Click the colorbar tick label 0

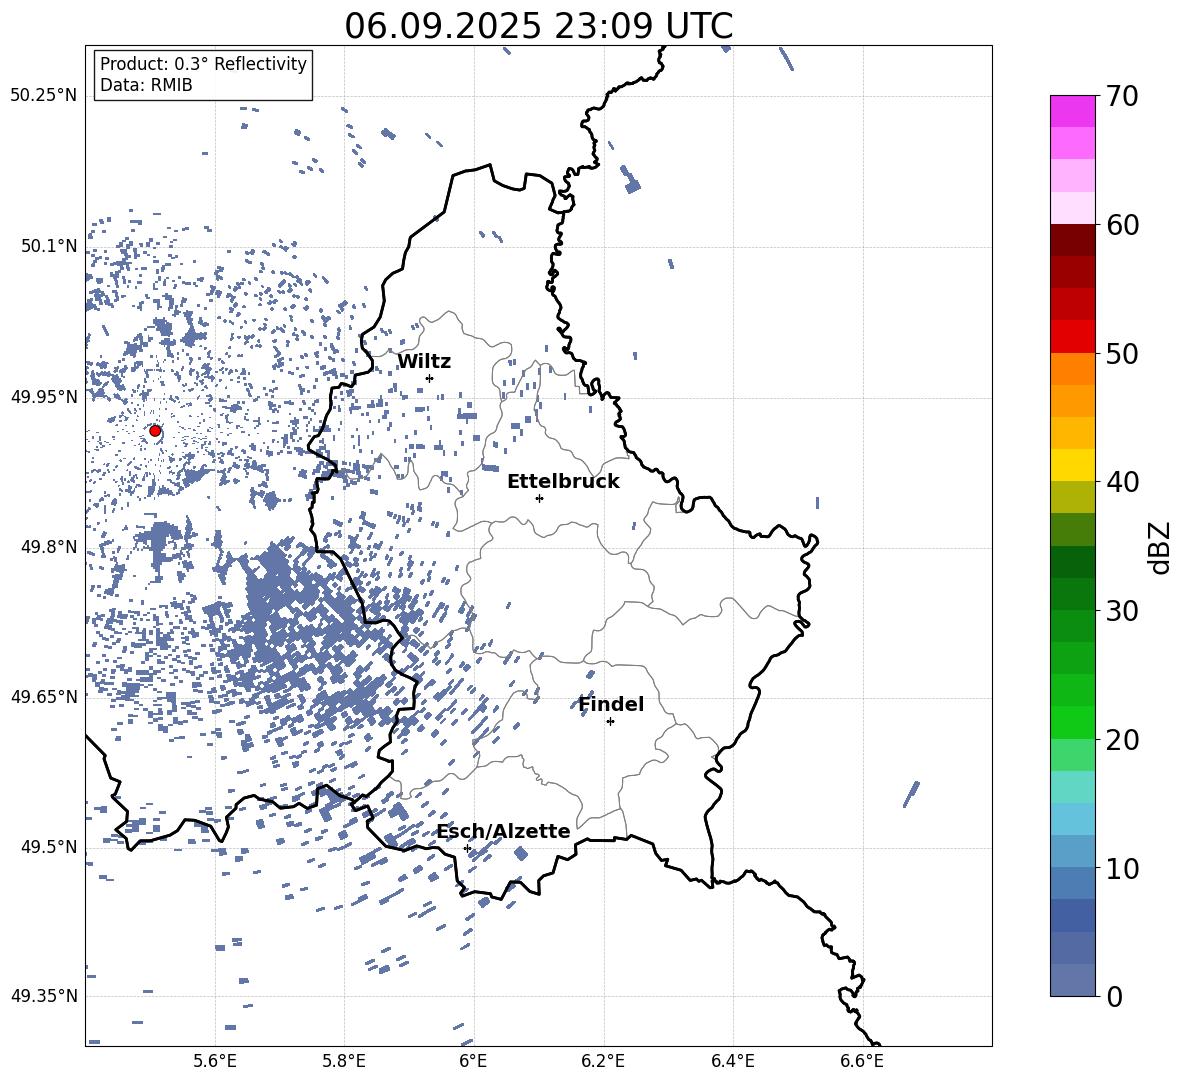1114,996
